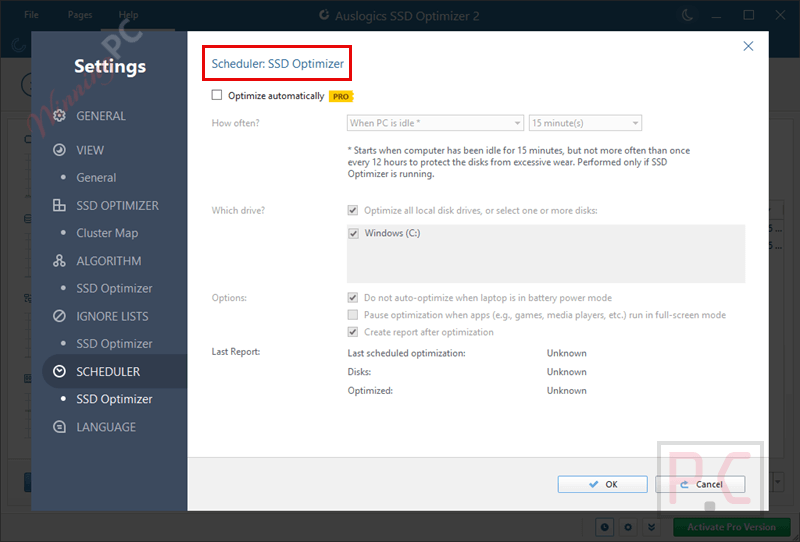Toggle Create report after optimization
The width and height of the screenshot is (800, 542).
353,332
